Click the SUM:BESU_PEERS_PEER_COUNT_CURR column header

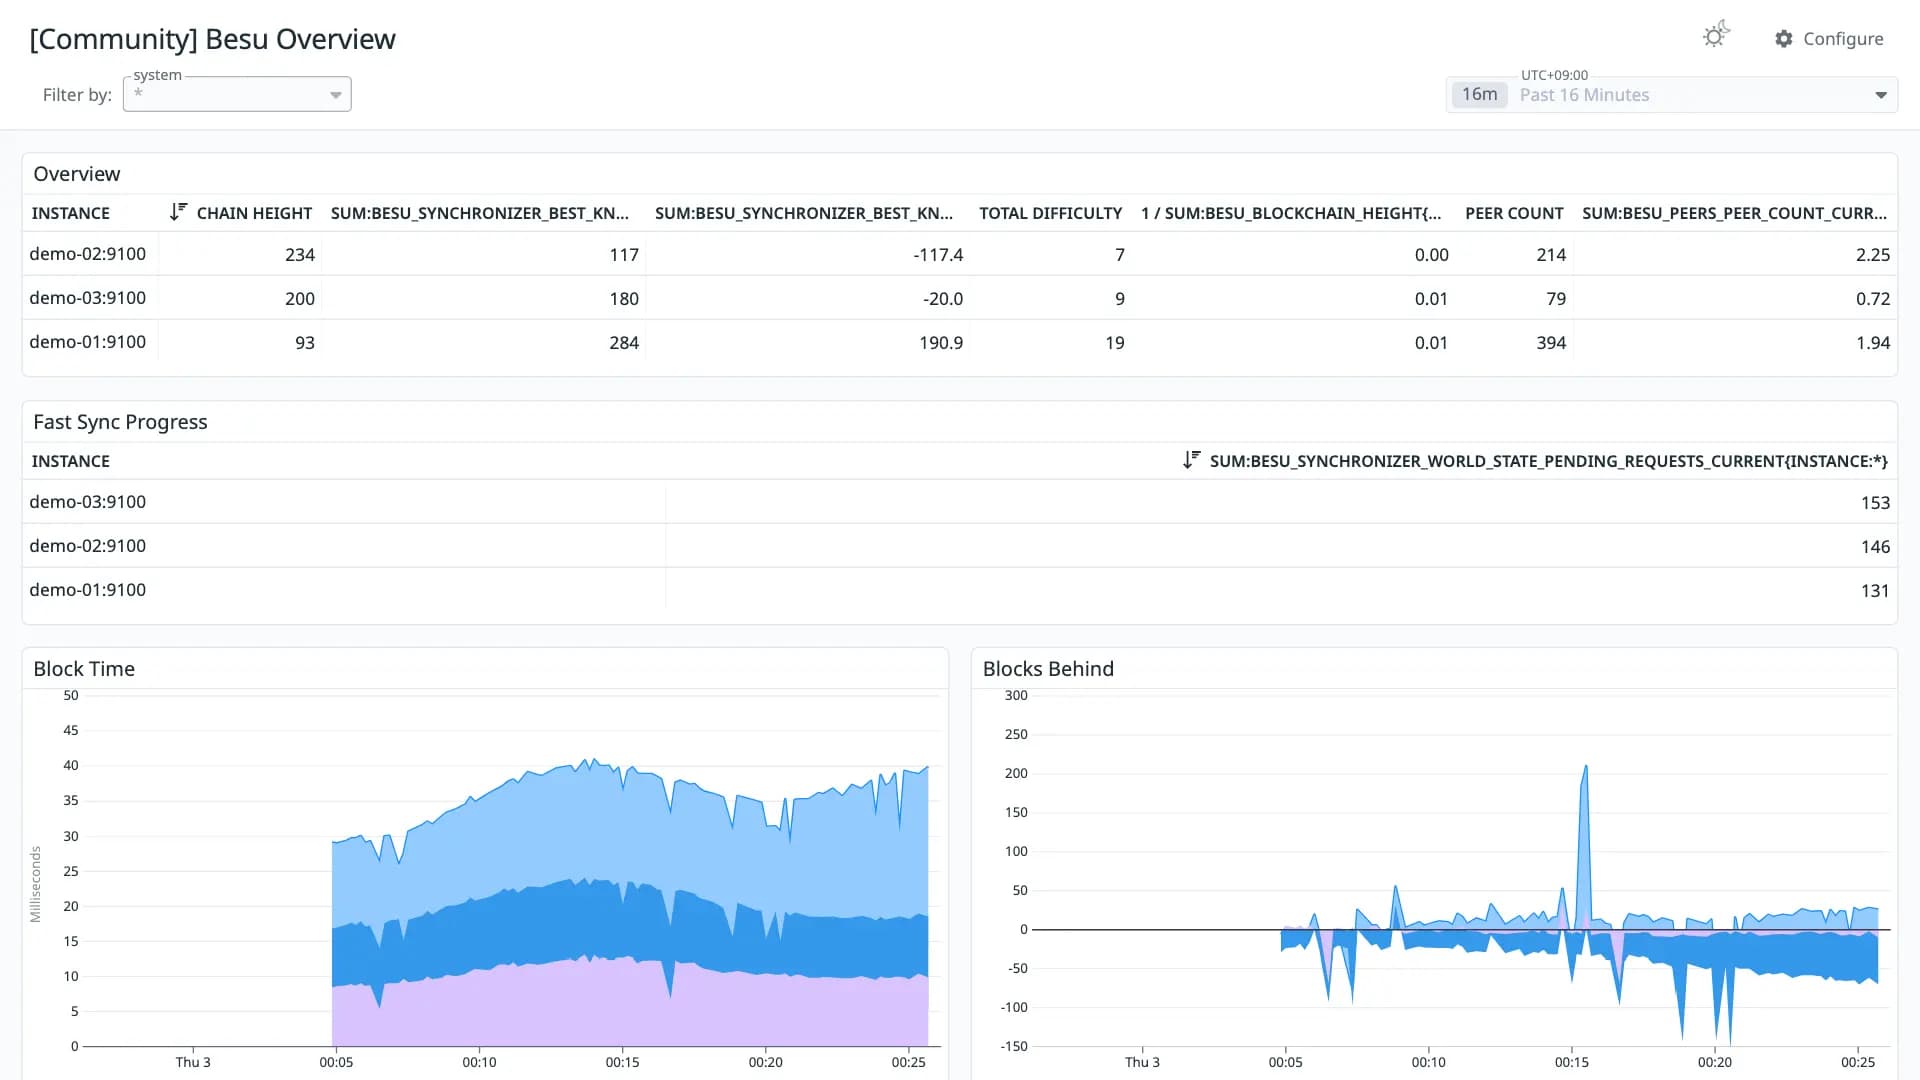point(1734,213)
